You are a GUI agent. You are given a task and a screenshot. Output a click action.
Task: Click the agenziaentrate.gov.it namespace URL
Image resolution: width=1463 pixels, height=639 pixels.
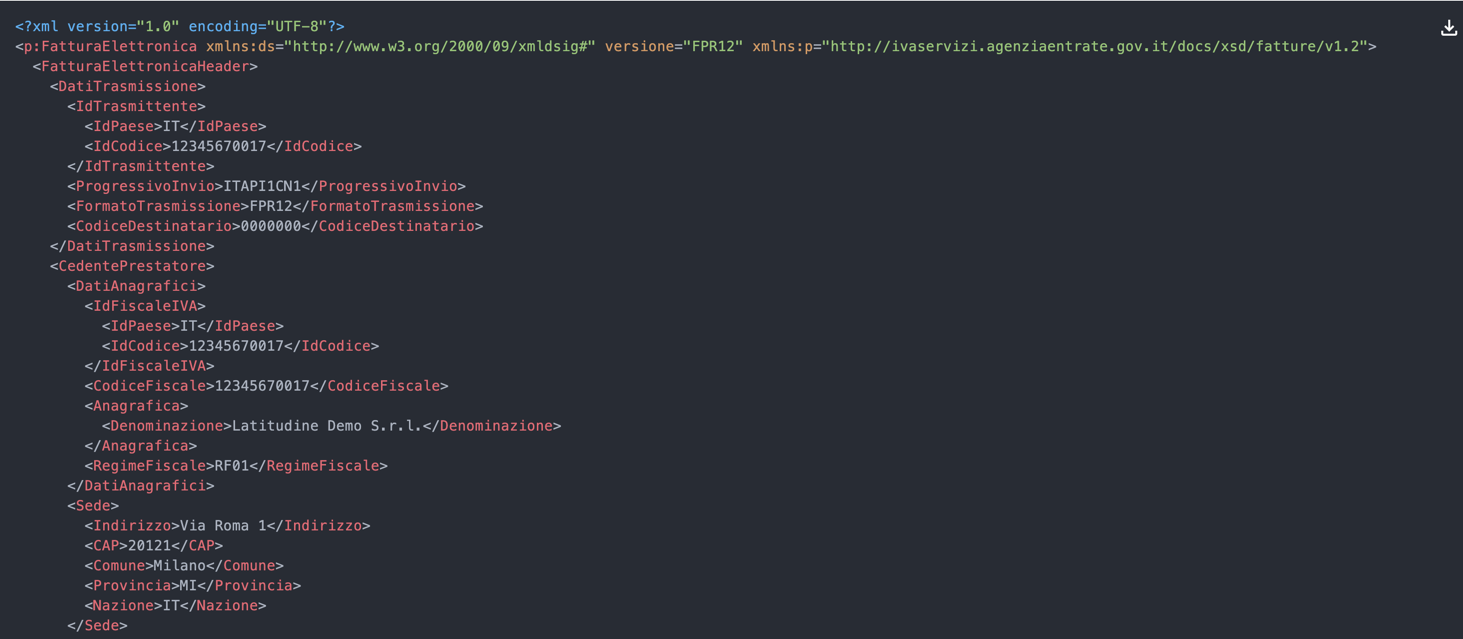pyautogui.click(x=1095, y=46)
